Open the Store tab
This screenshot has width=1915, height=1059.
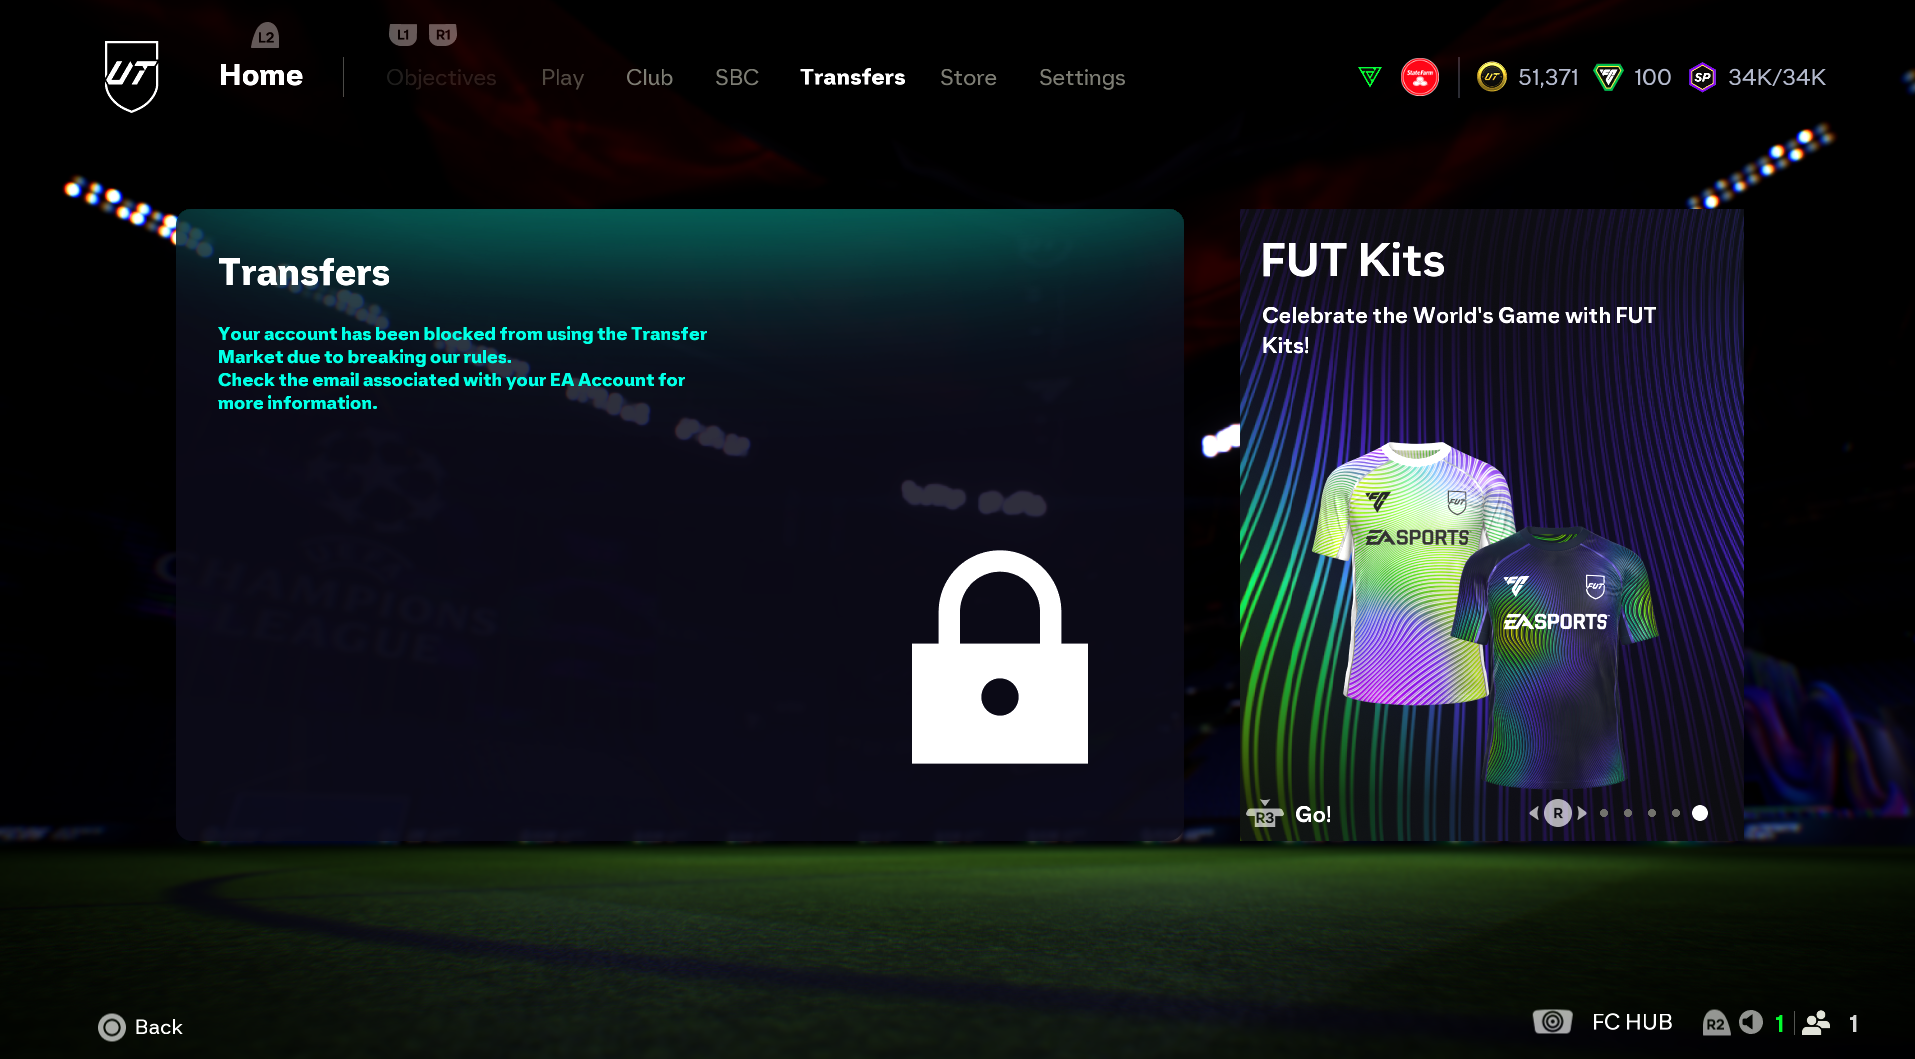click(968, 77)
